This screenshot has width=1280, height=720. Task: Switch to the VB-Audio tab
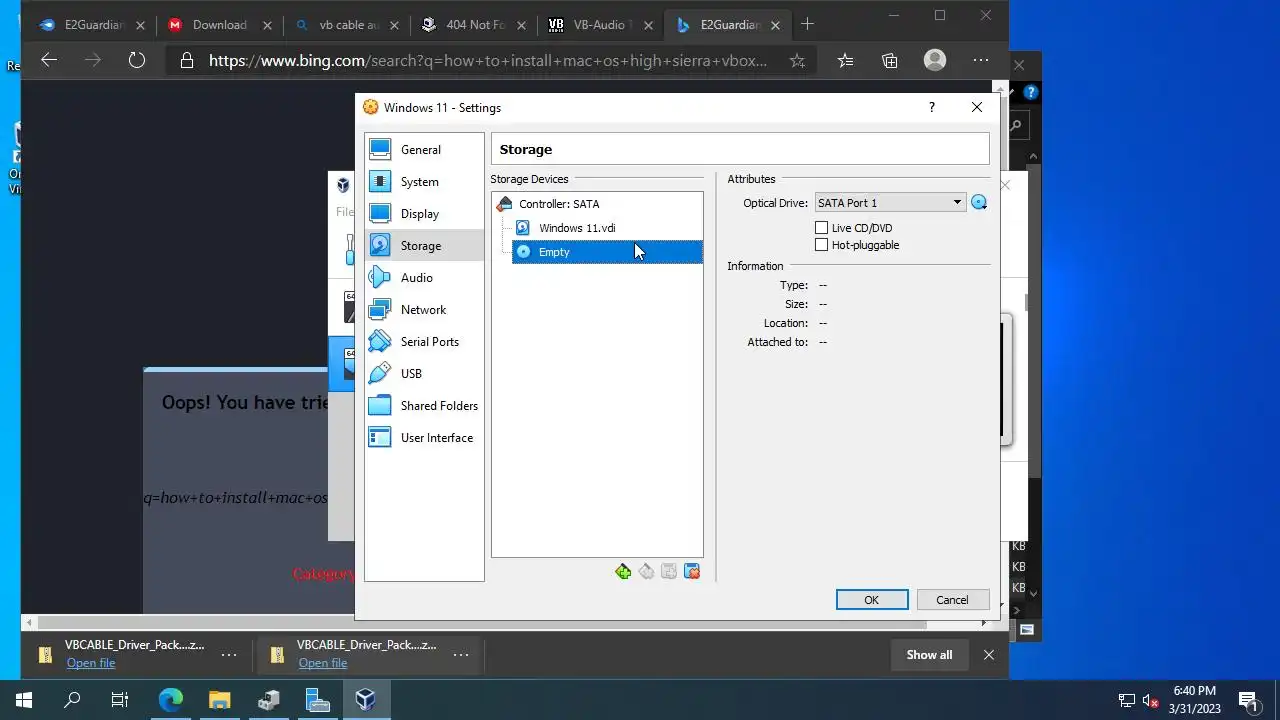pyautogui.click(x=600, y=25)
